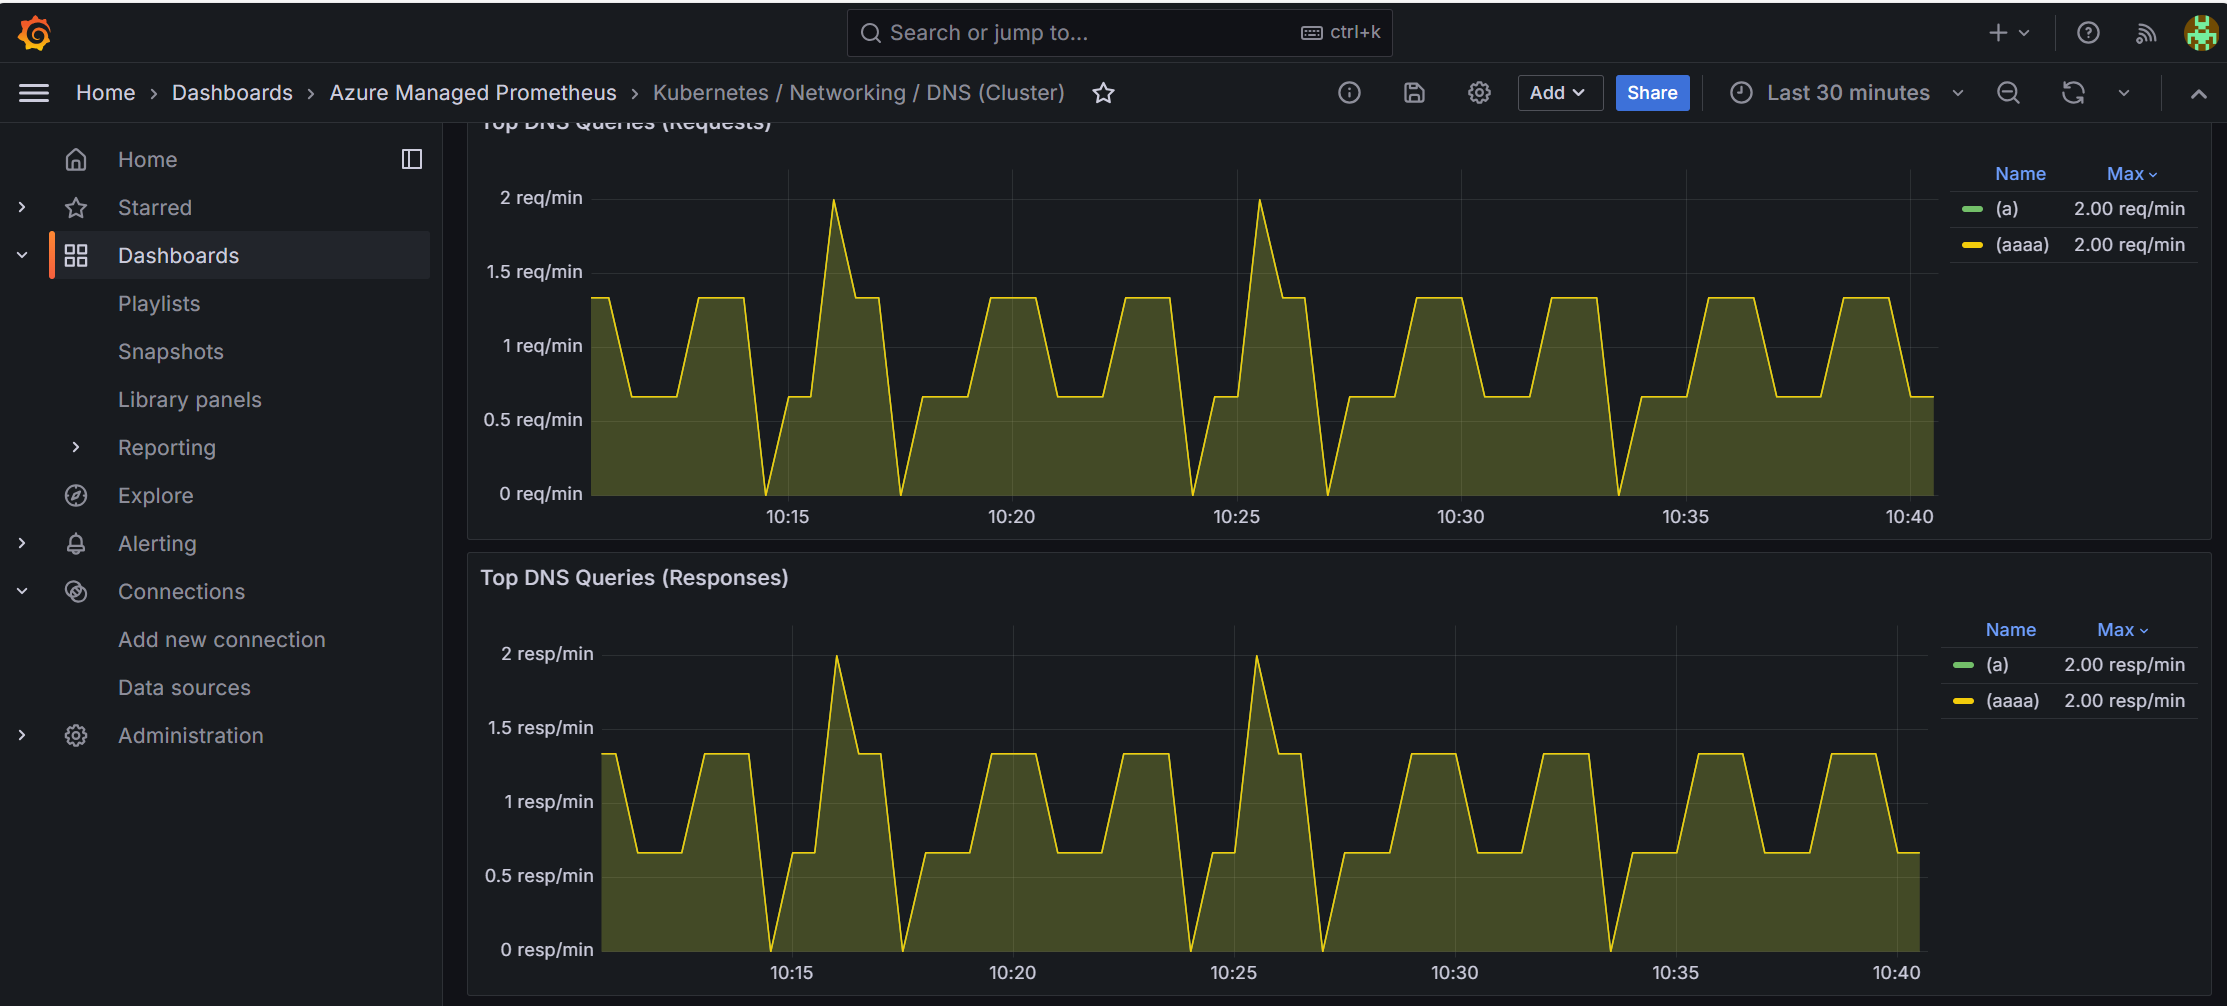2227x1006 pixels.
Task: Toggle (aaaa) series in Responses legend
Action: [2012, 700]
